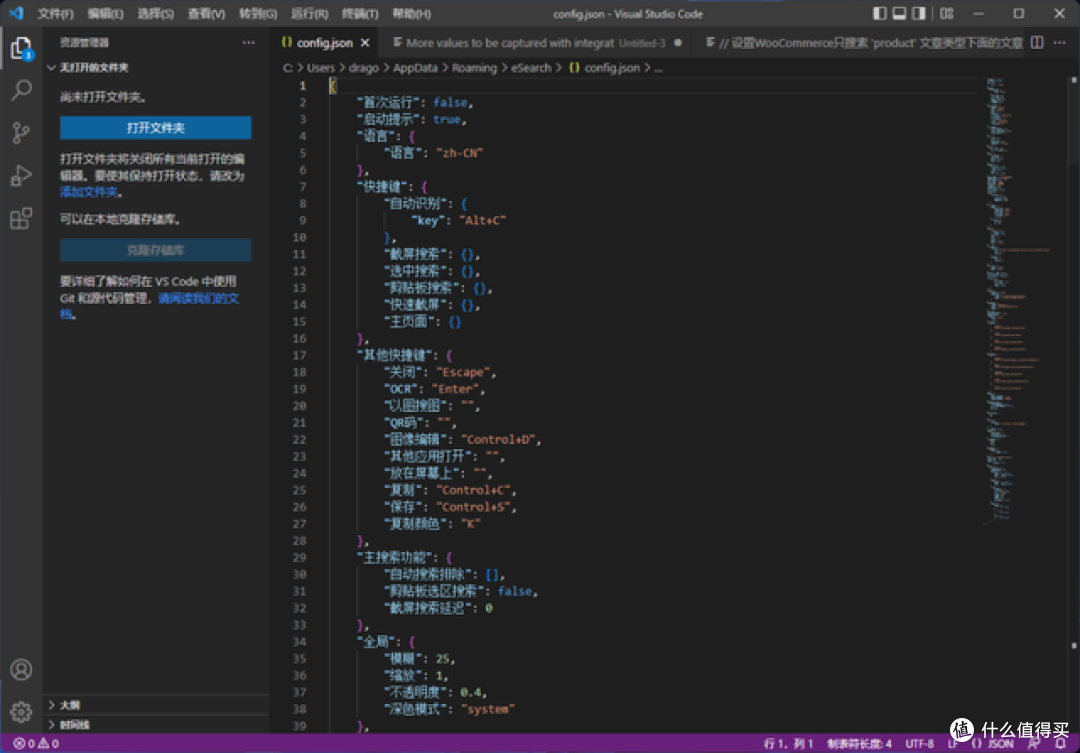Toggle bottom panel layout icon
This screenshot has height=753, width=1080.
click(900, 13)
